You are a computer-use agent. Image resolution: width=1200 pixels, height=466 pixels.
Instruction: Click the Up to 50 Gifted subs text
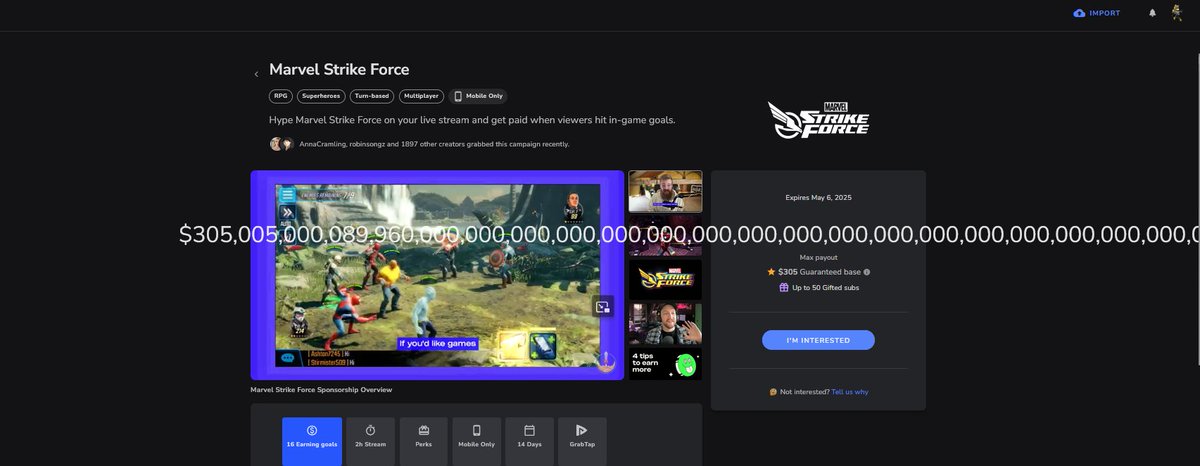click(825, 288)
